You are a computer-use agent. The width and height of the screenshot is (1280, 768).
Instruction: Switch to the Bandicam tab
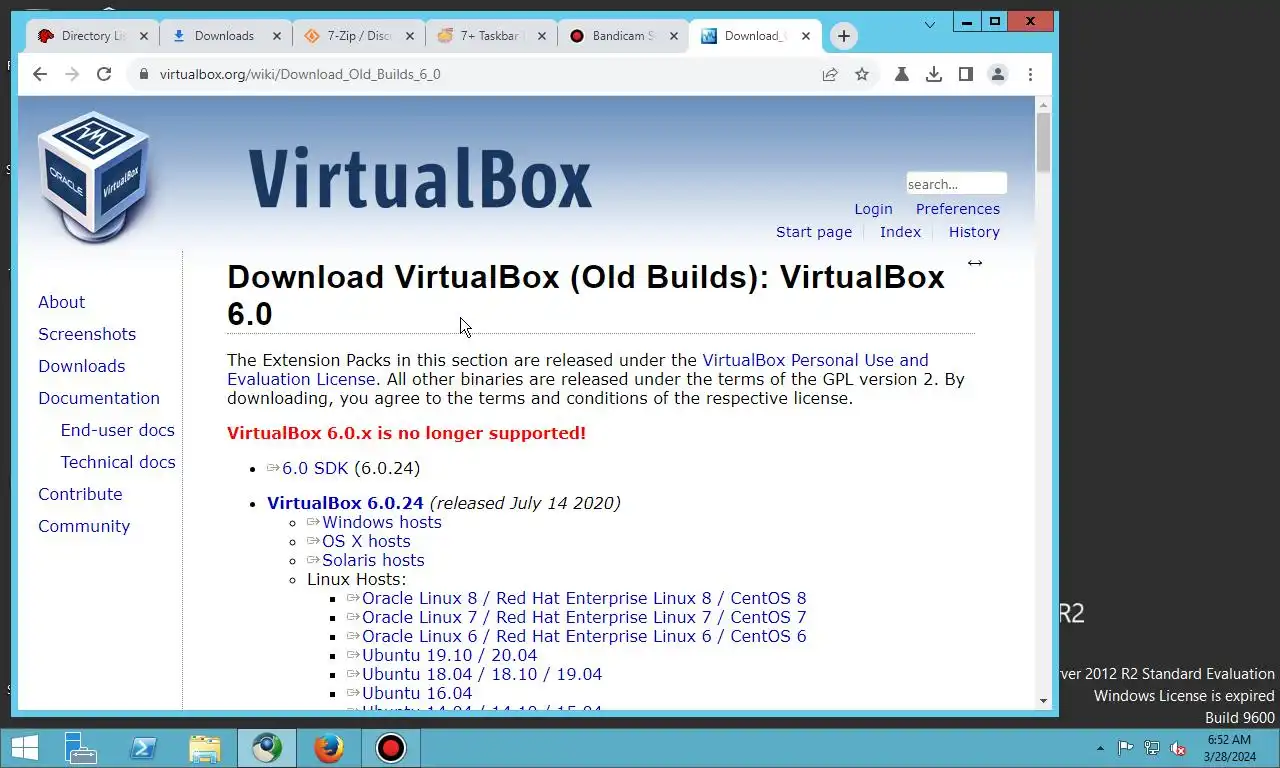point(624,36)
